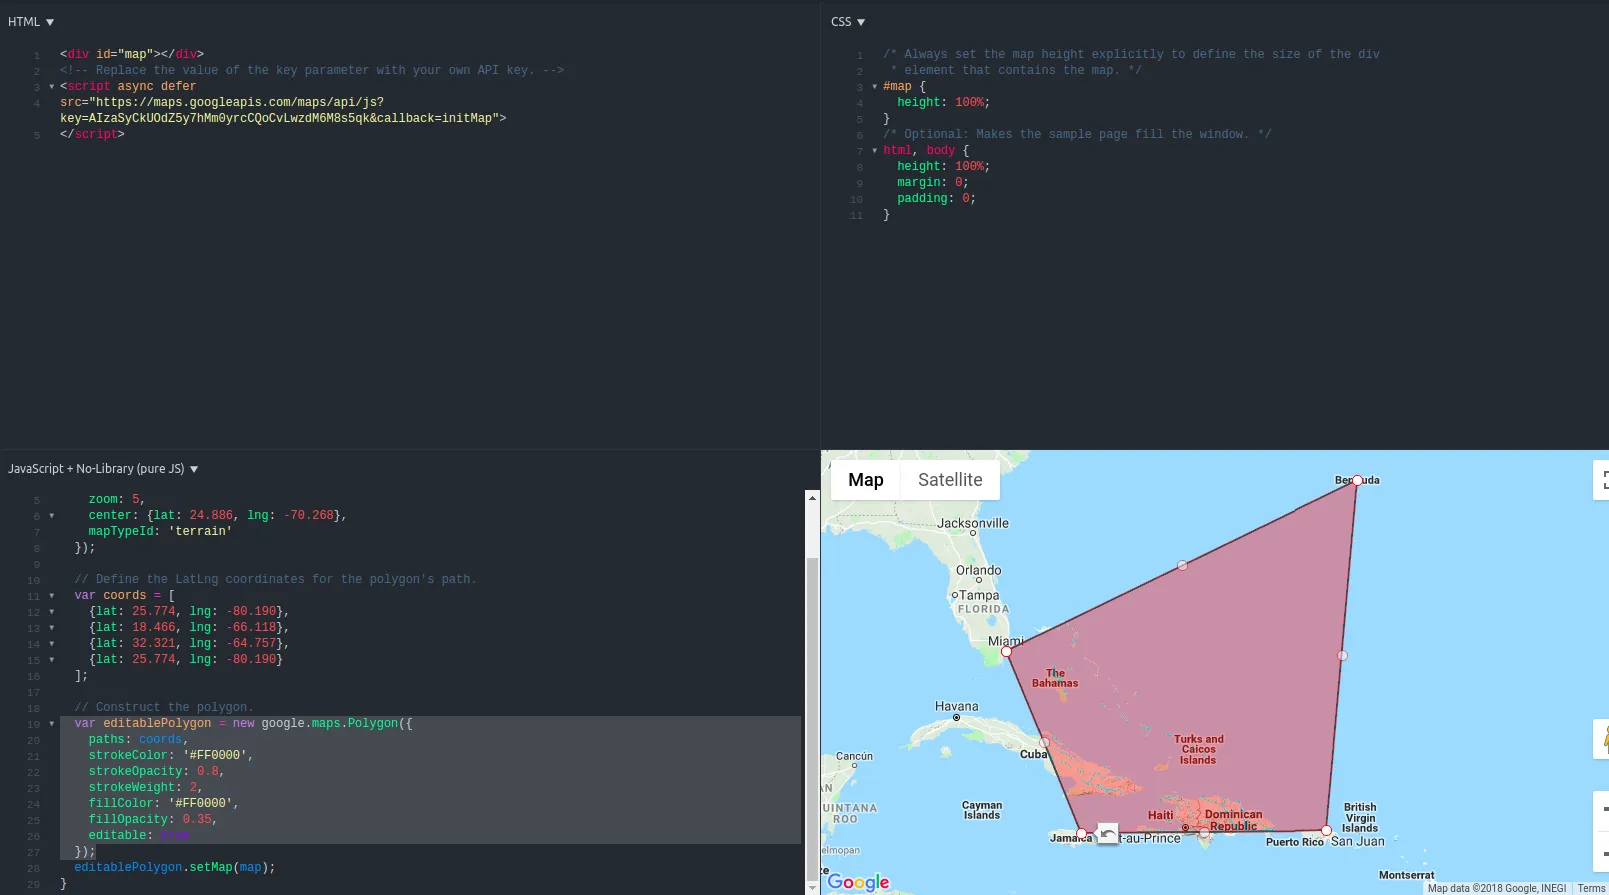The image size is (1609, 895).
Task: Click the Map data ©2018 Google, INEGI text
Action: coord(1497,888)
